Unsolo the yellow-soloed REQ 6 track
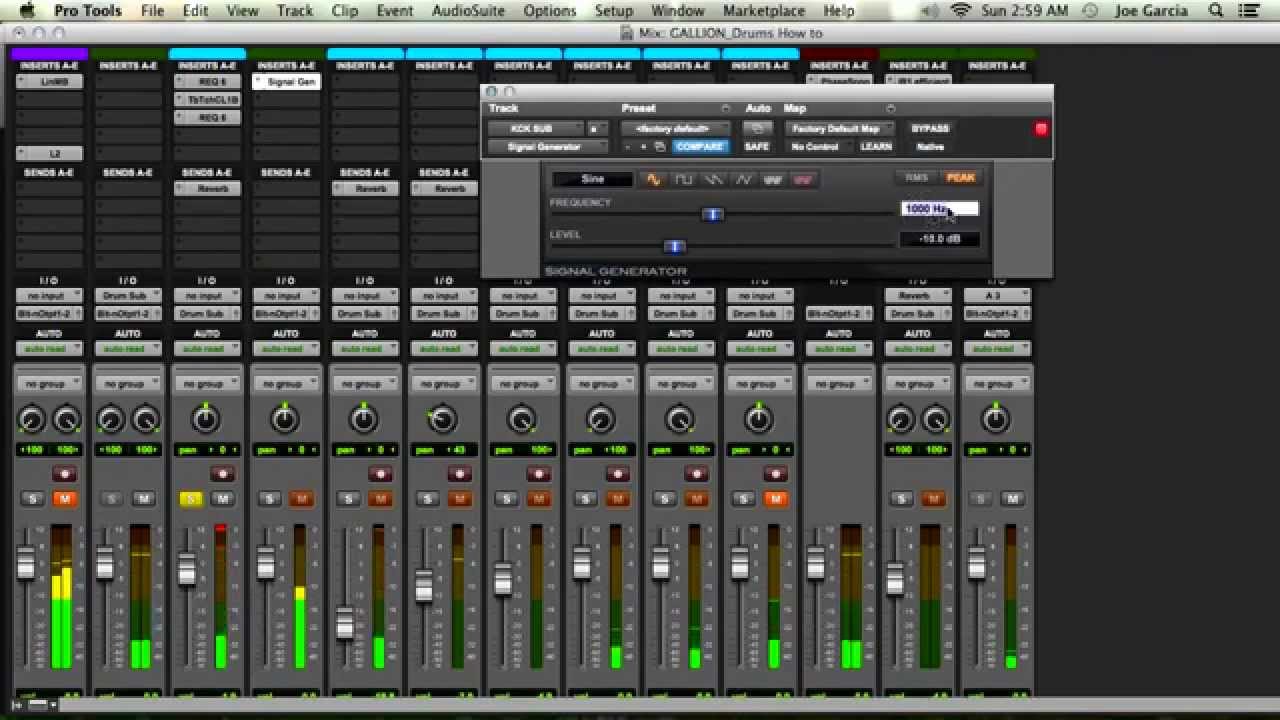 [x=190, y=499]
